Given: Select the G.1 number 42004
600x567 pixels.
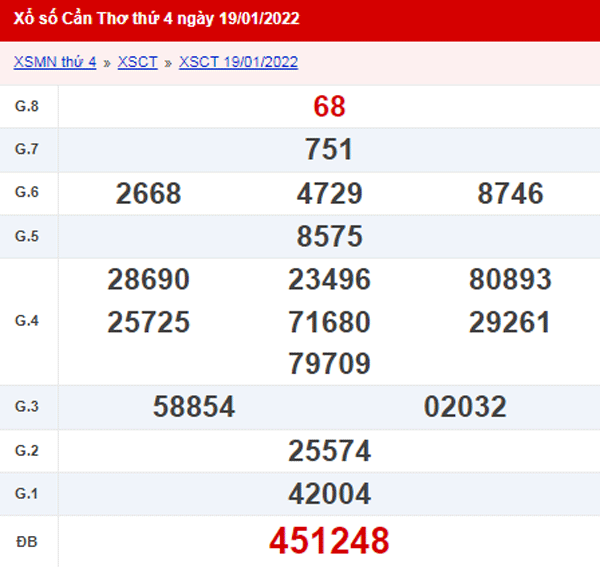Looking at the screenshot, I should [329, 494].
